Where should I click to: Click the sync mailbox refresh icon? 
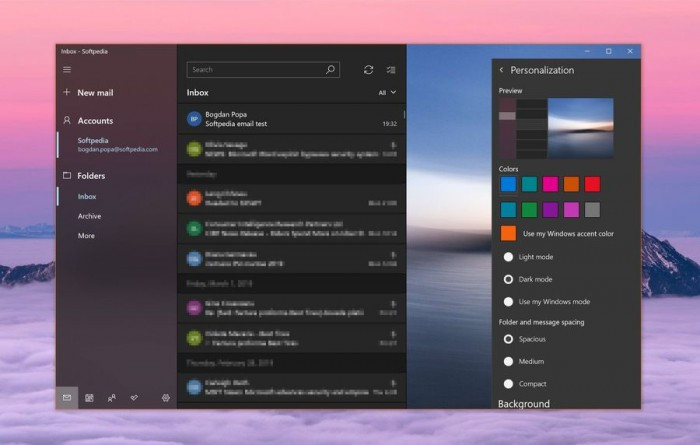tap(368, 70)
